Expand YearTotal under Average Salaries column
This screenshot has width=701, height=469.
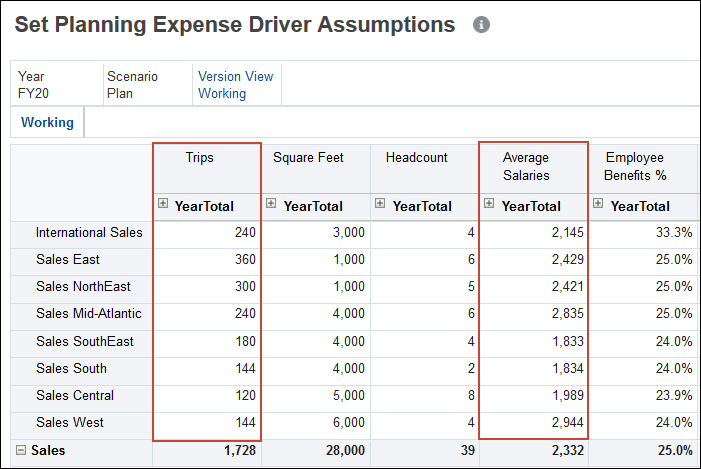click(489, 204)
